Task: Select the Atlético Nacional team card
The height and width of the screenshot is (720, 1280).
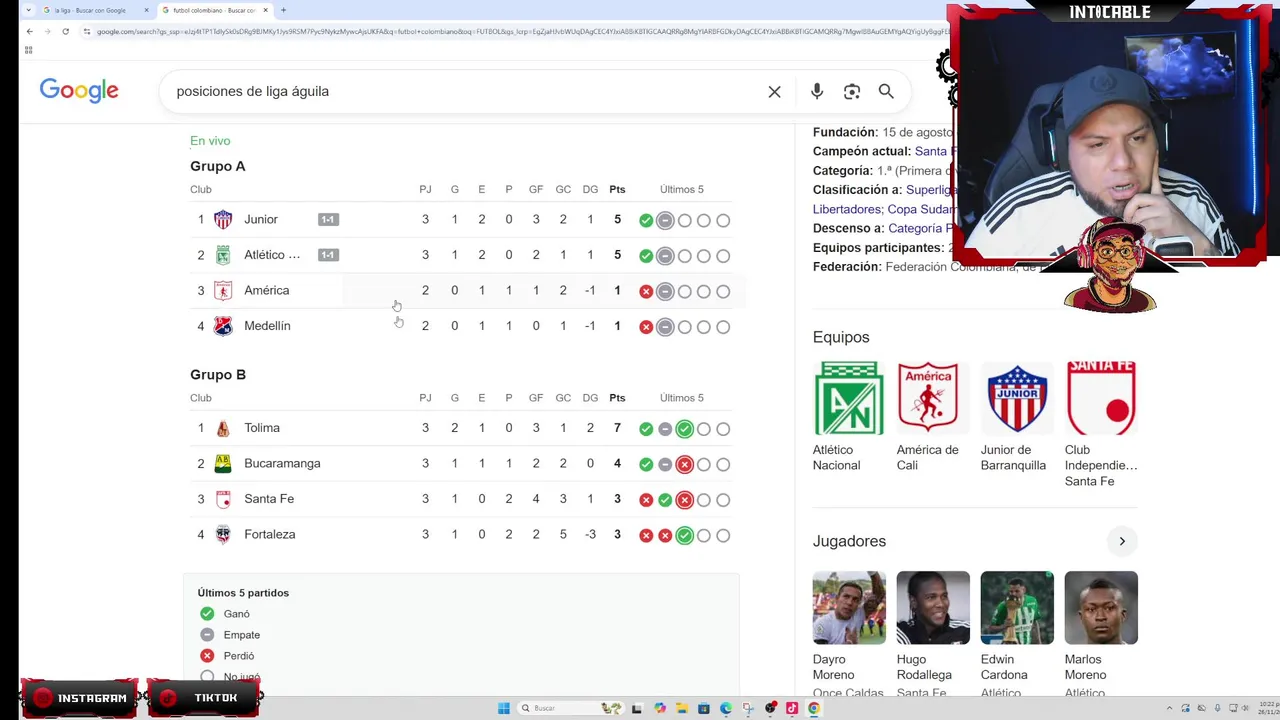Action: (848, 416)
